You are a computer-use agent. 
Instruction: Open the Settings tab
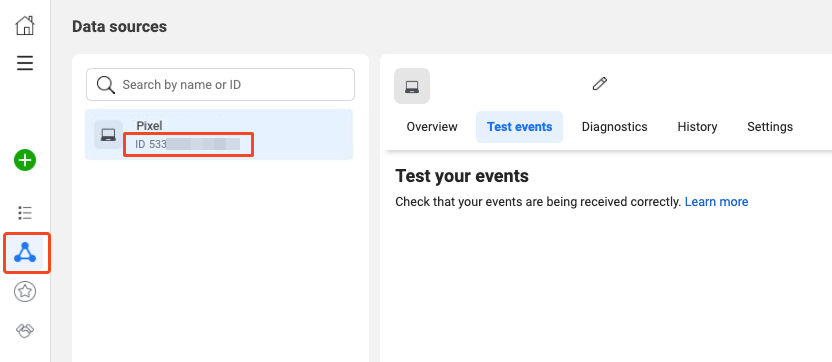[770, 127]
